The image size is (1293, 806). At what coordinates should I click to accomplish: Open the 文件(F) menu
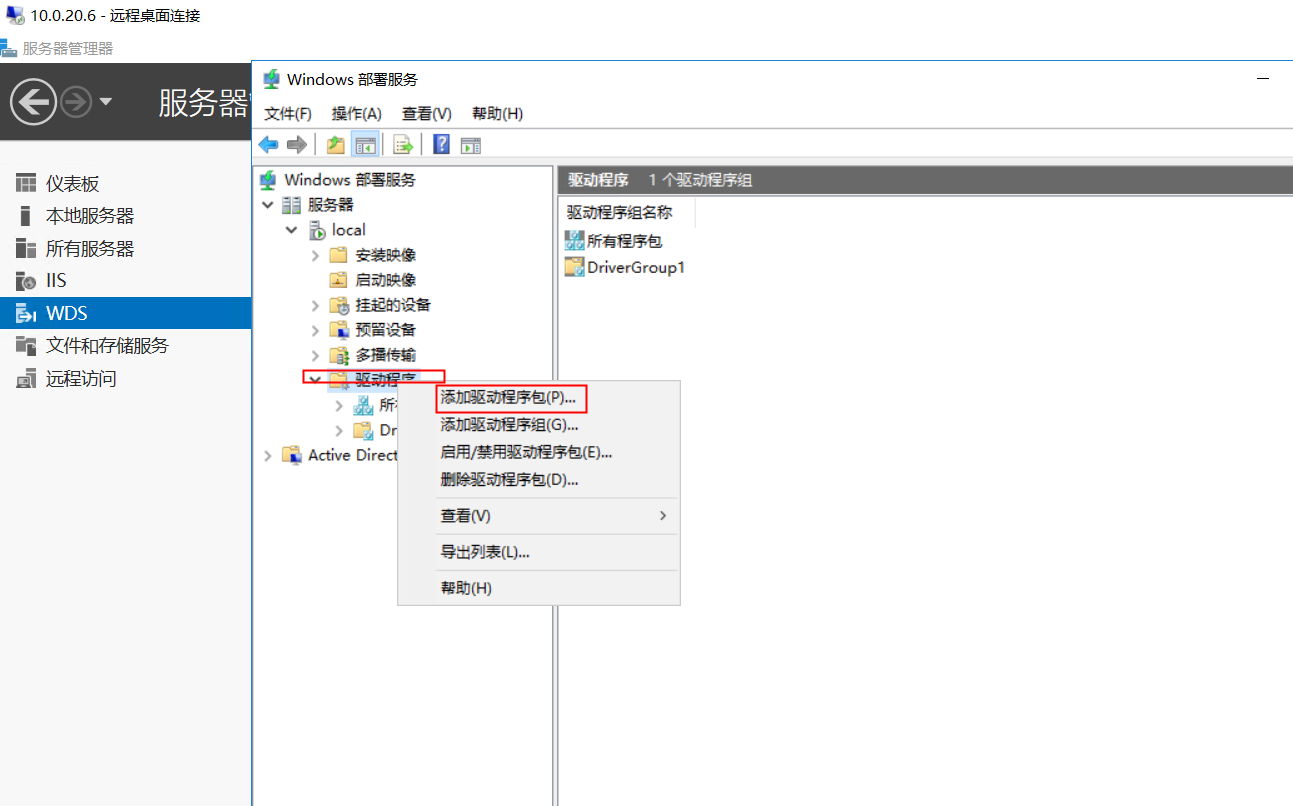(x=288, y=114)
